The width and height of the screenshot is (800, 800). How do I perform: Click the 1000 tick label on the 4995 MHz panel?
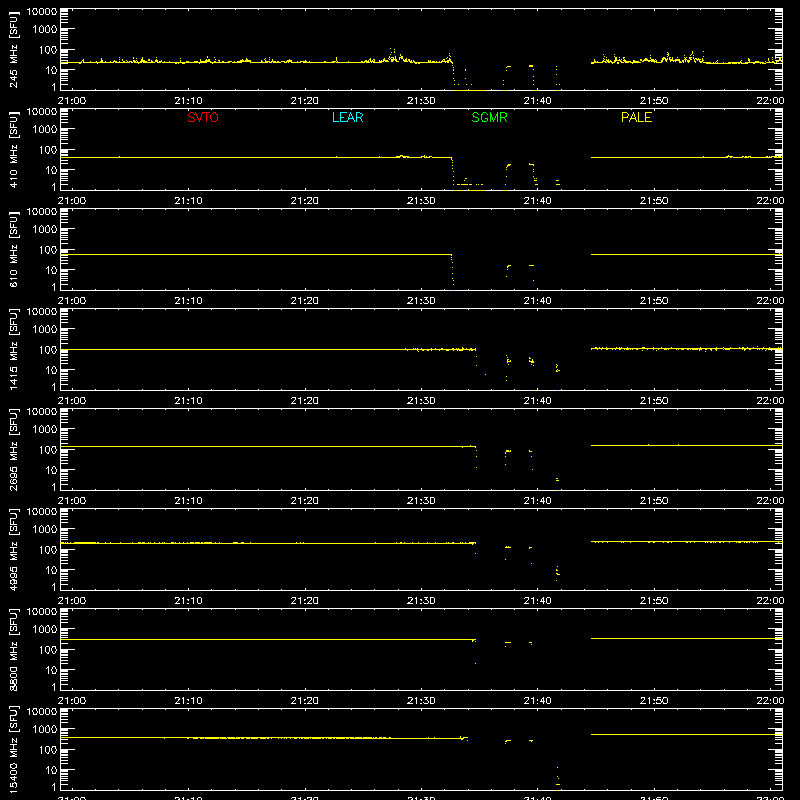45,529
